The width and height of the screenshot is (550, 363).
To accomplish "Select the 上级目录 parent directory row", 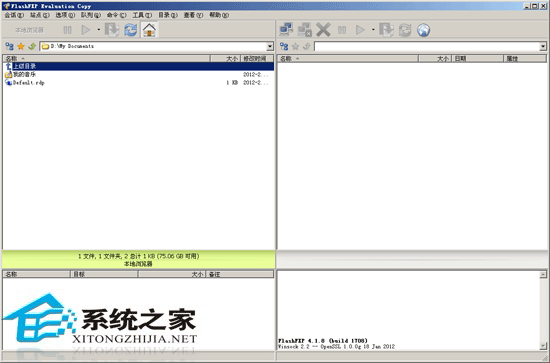I will (139, 66).
